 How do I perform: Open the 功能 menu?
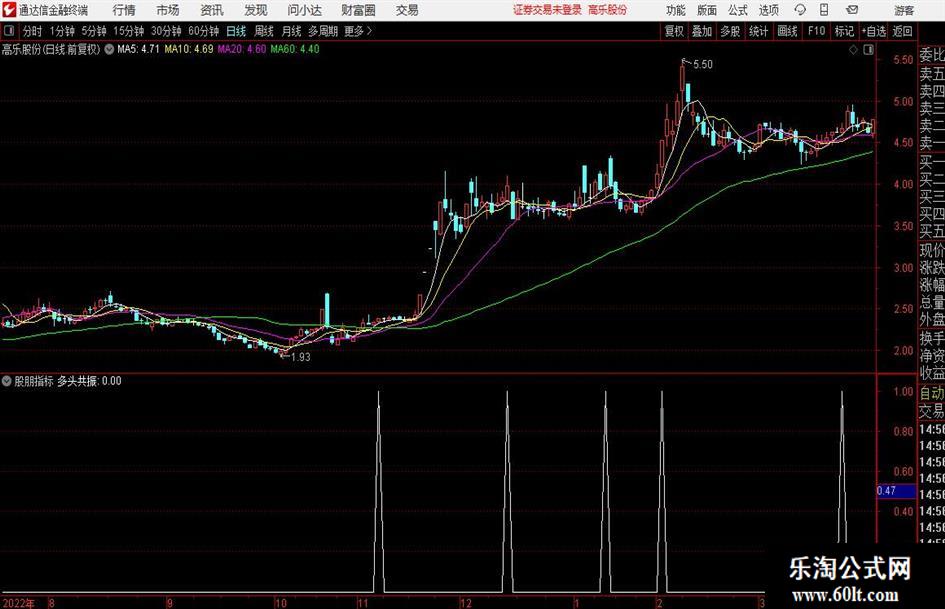pos(676,10)
